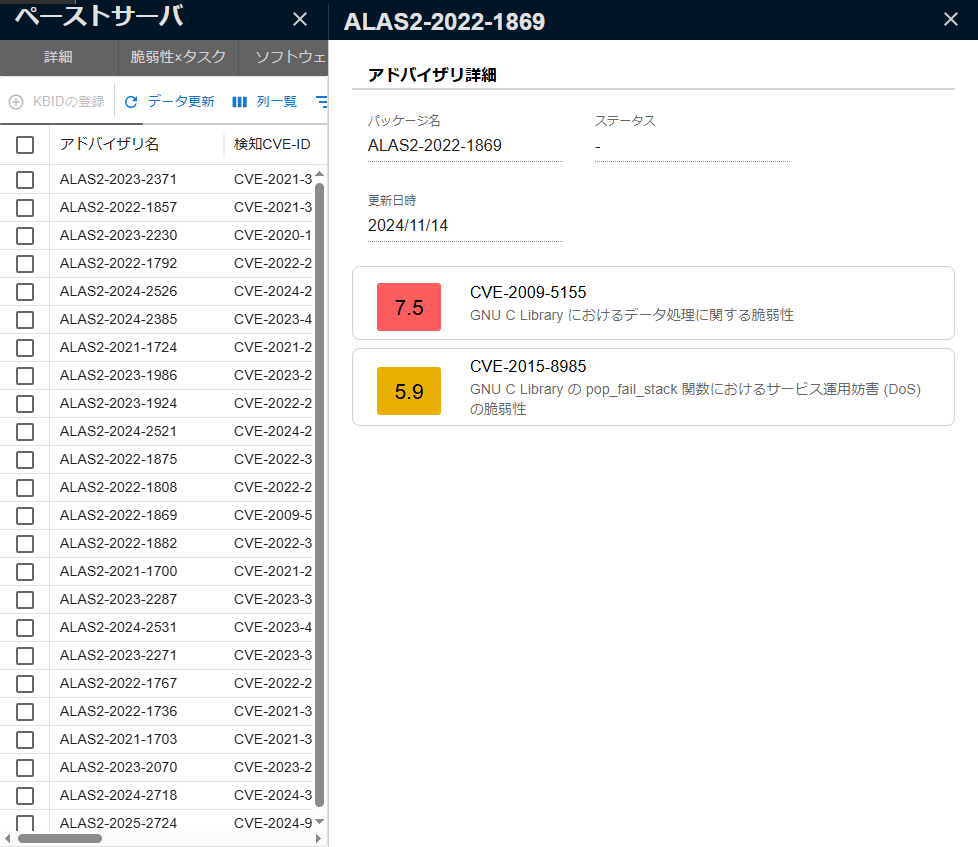Close the left server panel
Viewport: 978px width, 847px height.
pyautogui.click(x=300, y=19)
